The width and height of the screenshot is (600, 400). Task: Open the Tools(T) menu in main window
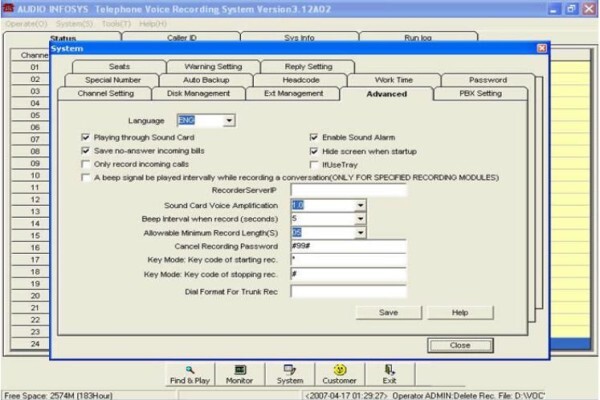tap(116, 24)
